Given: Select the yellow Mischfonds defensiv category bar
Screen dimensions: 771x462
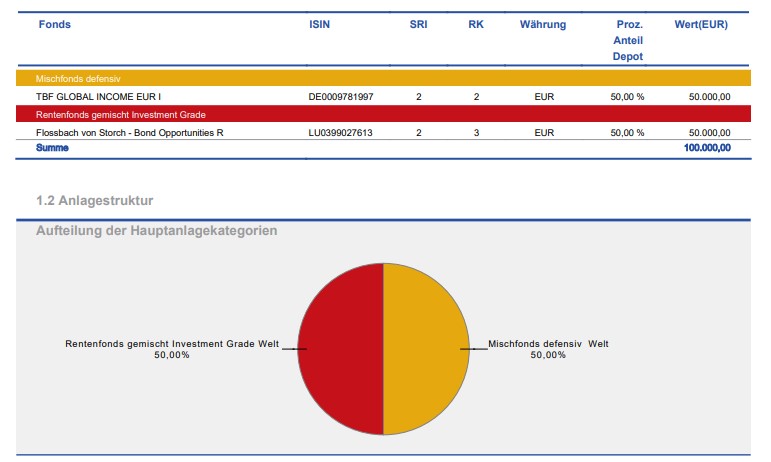Looking at the screenshot, I should pyautogui.click(x=383, y=78).
